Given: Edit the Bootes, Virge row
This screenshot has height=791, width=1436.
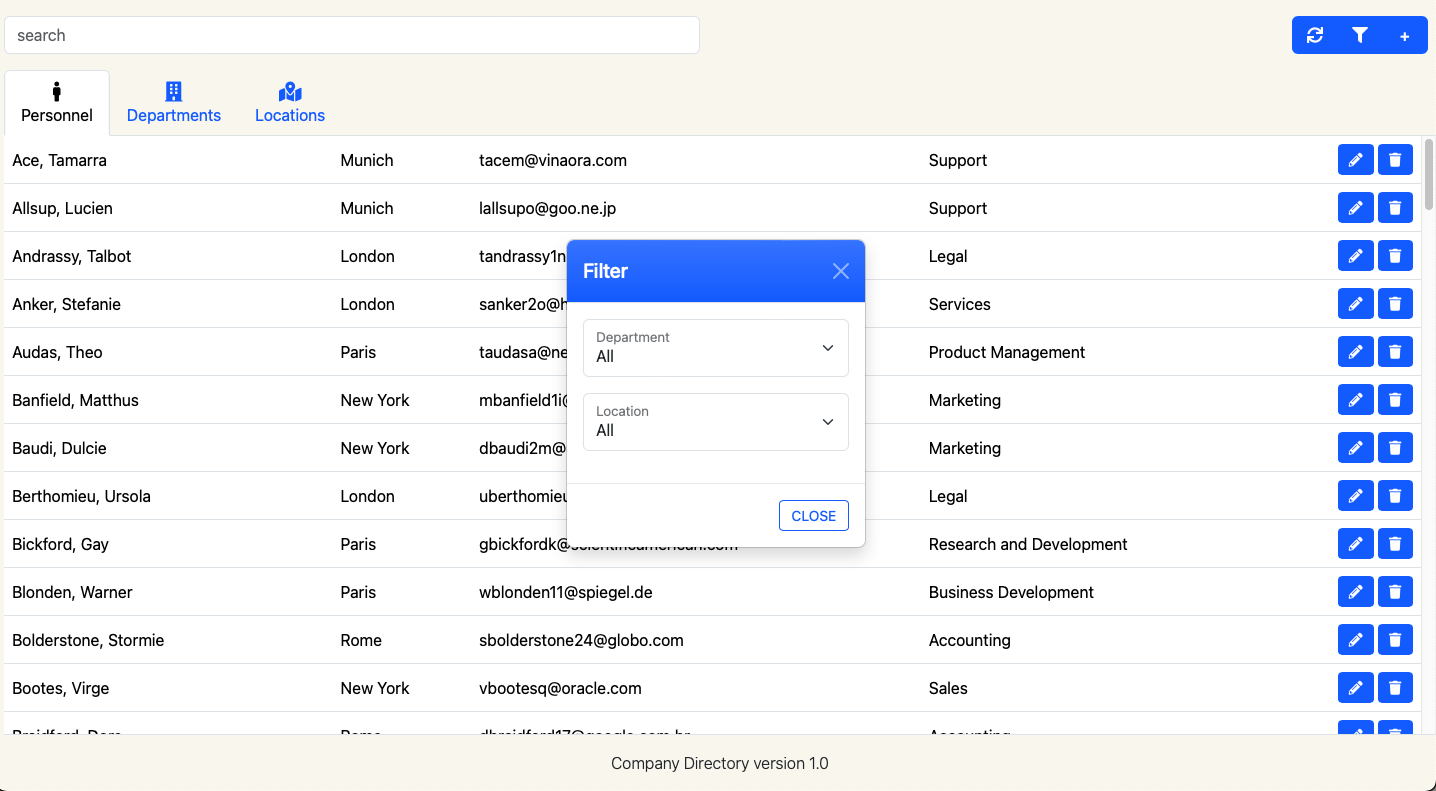Looking at the screenshot, I should click(x=1355, y=688).
